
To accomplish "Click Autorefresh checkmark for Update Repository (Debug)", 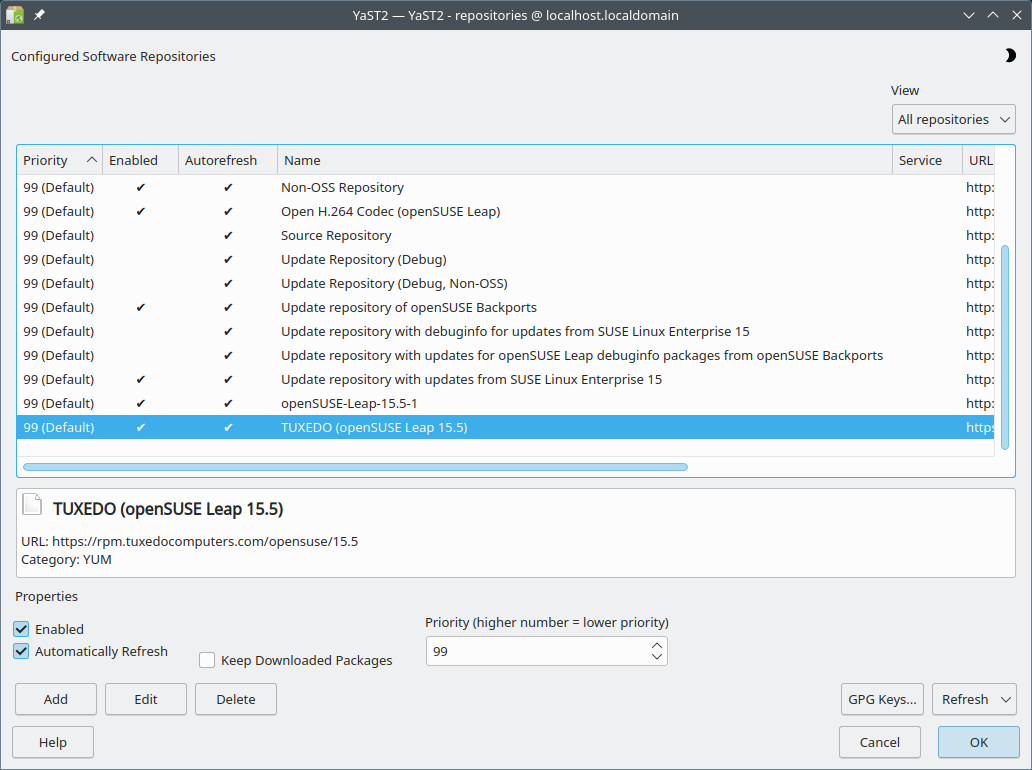I will (x=228, y=259).
